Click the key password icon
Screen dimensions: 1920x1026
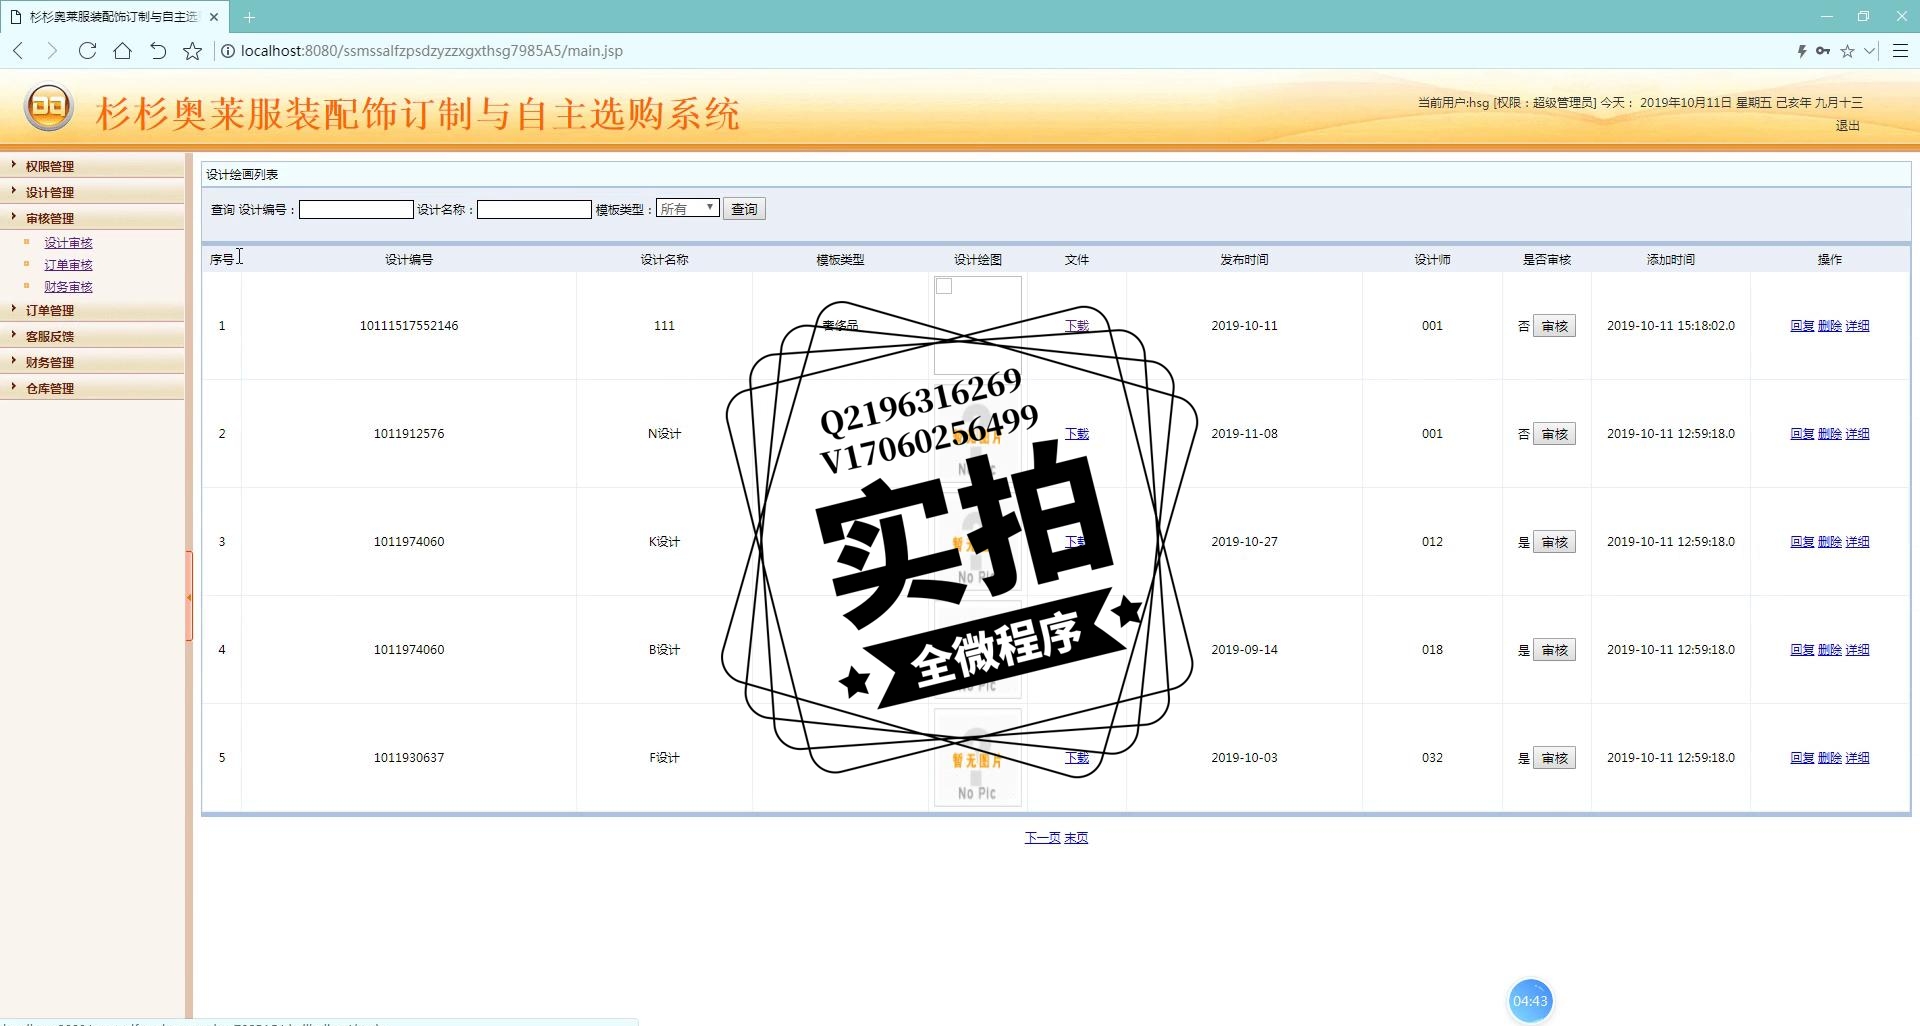point(1823,51)
